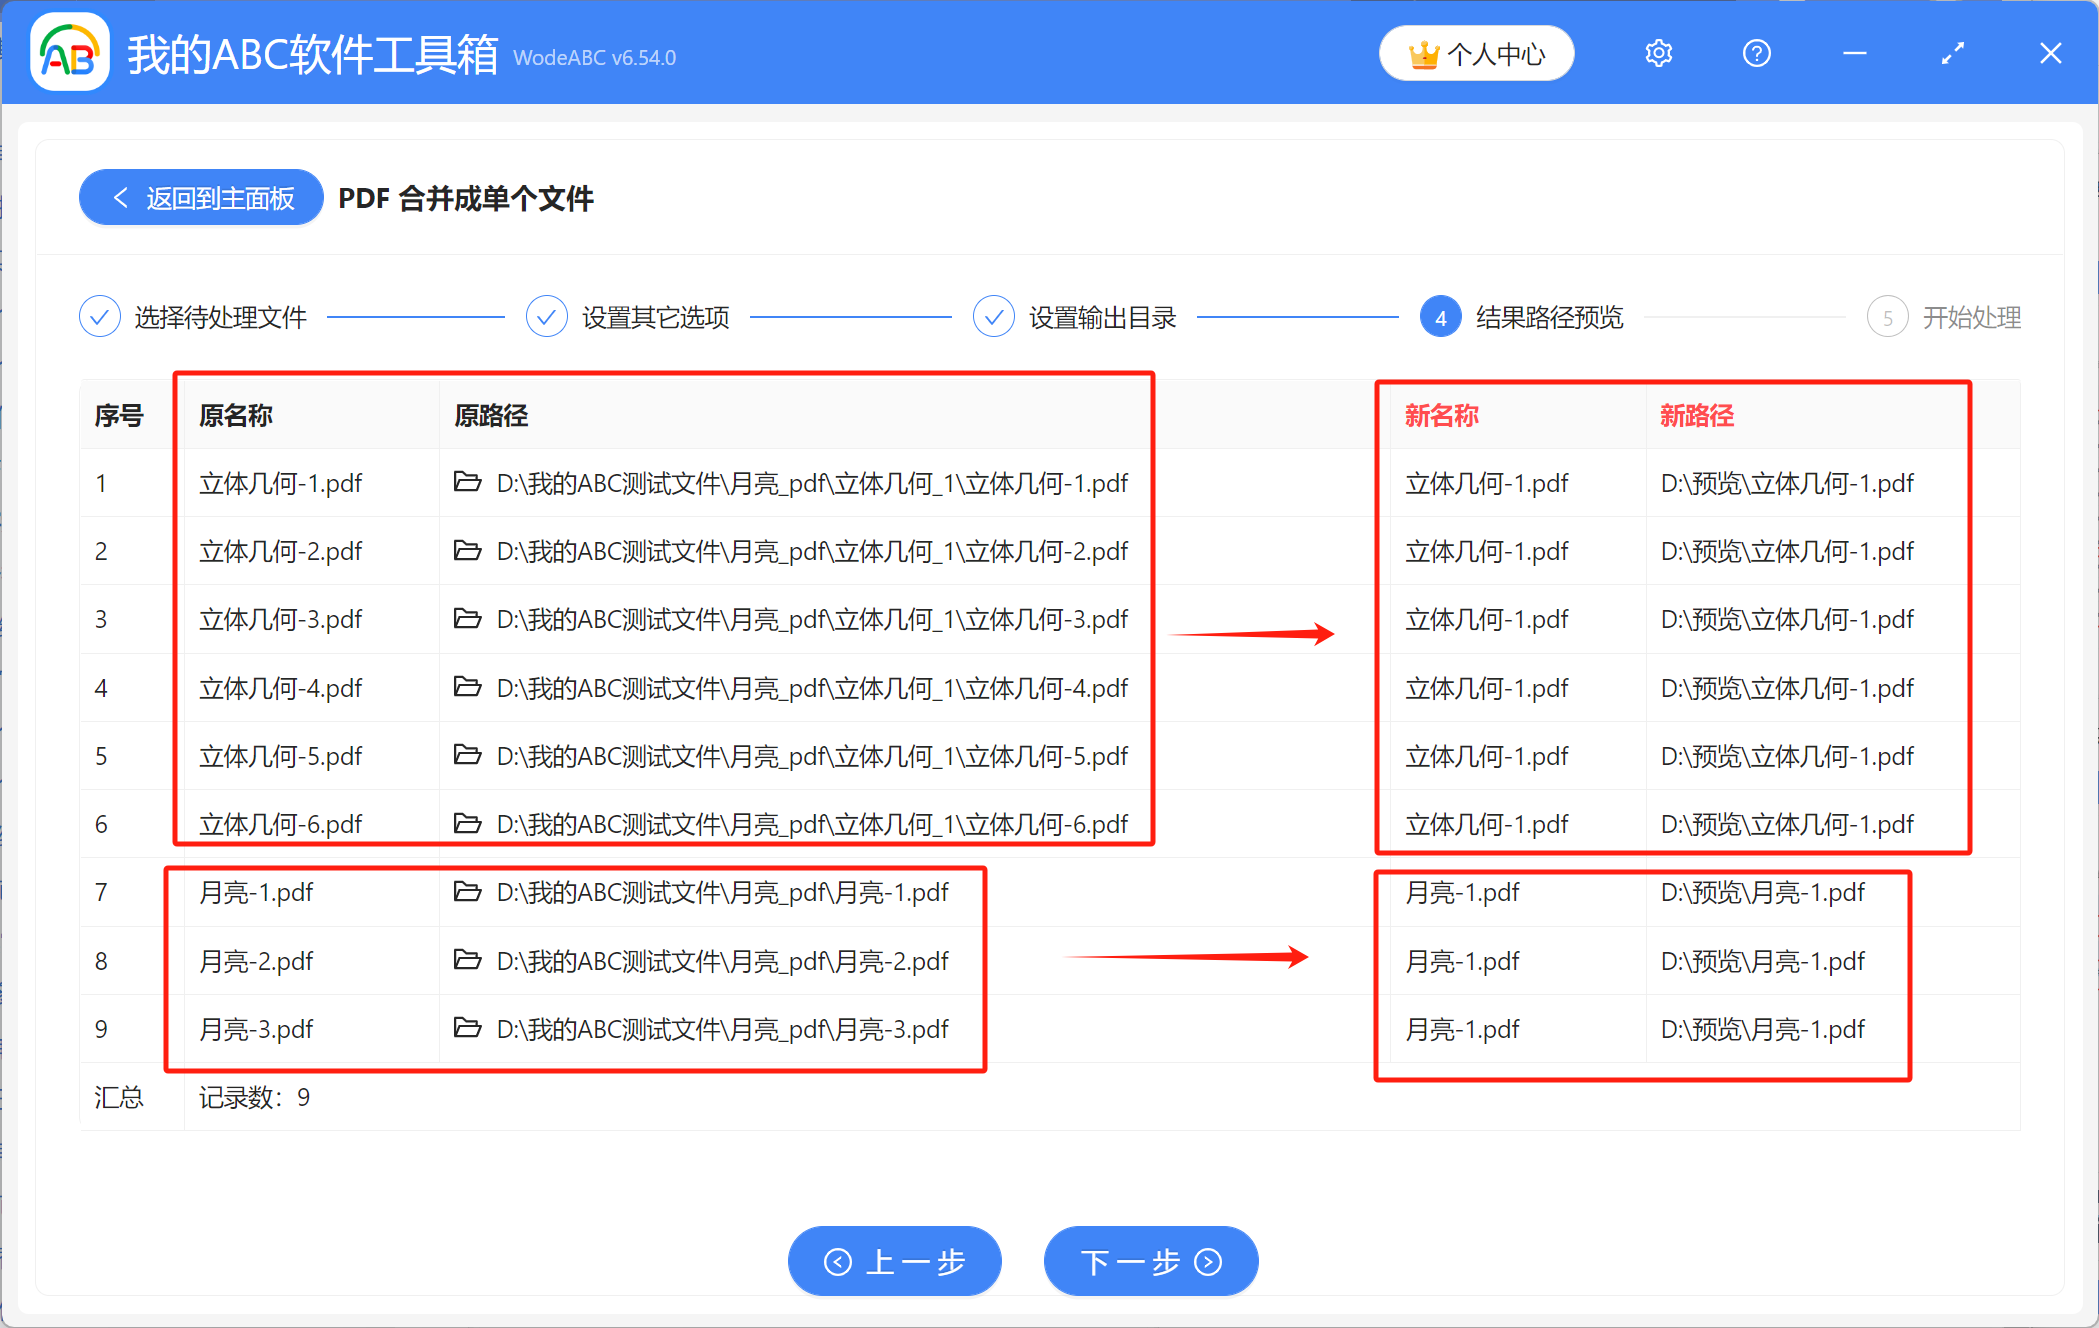
Task: Click the ABC app logo icon
Action: pos(68,52)
